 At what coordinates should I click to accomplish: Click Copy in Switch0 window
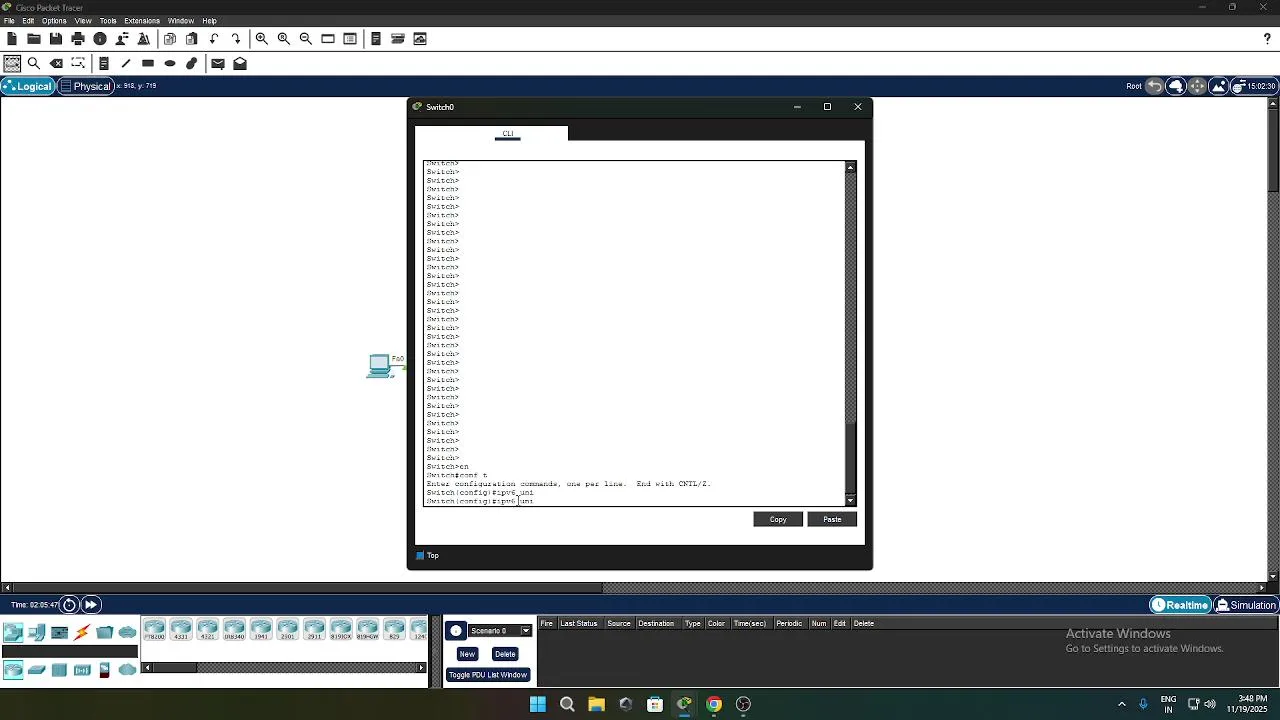tap(778, 519)
